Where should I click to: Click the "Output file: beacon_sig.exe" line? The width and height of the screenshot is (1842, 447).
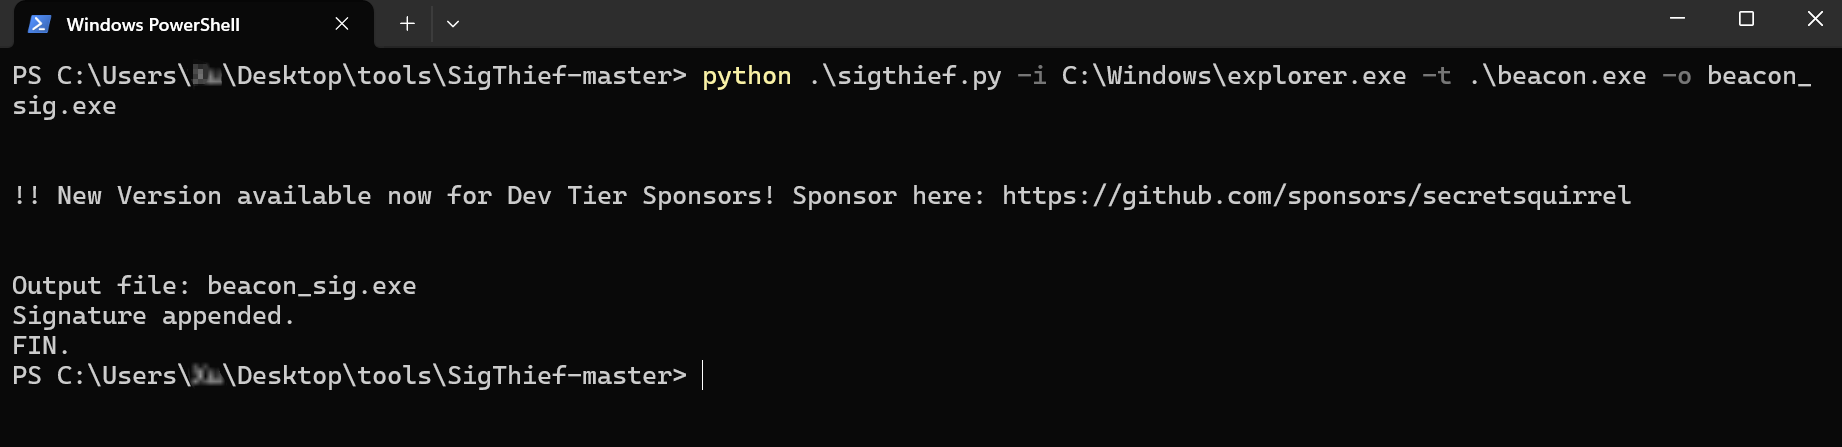coord(214,286)
